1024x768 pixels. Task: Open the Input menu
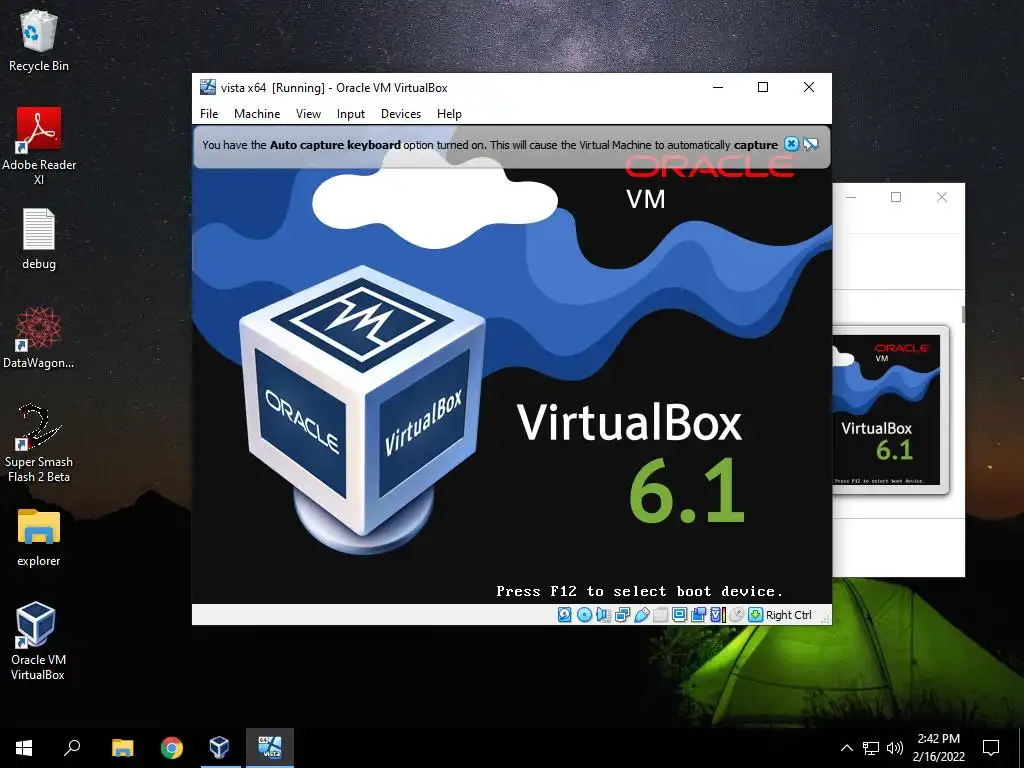[351, 114]
